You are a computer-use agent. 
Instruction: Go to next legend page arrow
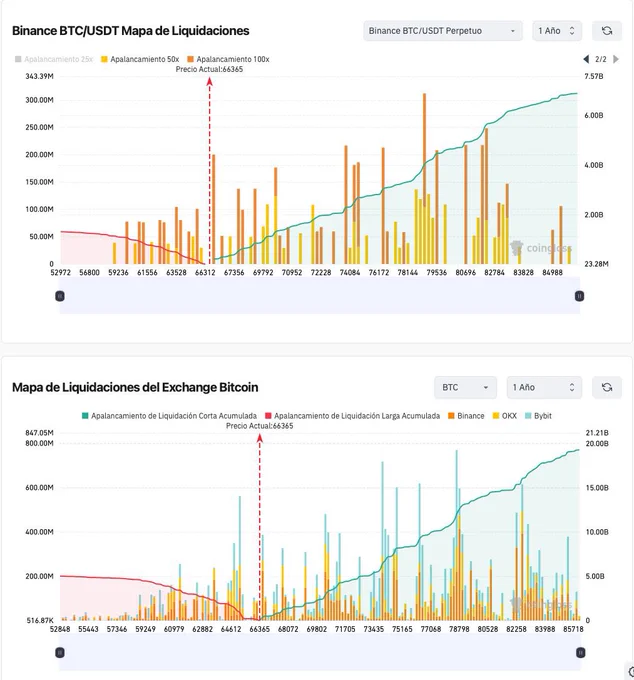click(616, 59)
